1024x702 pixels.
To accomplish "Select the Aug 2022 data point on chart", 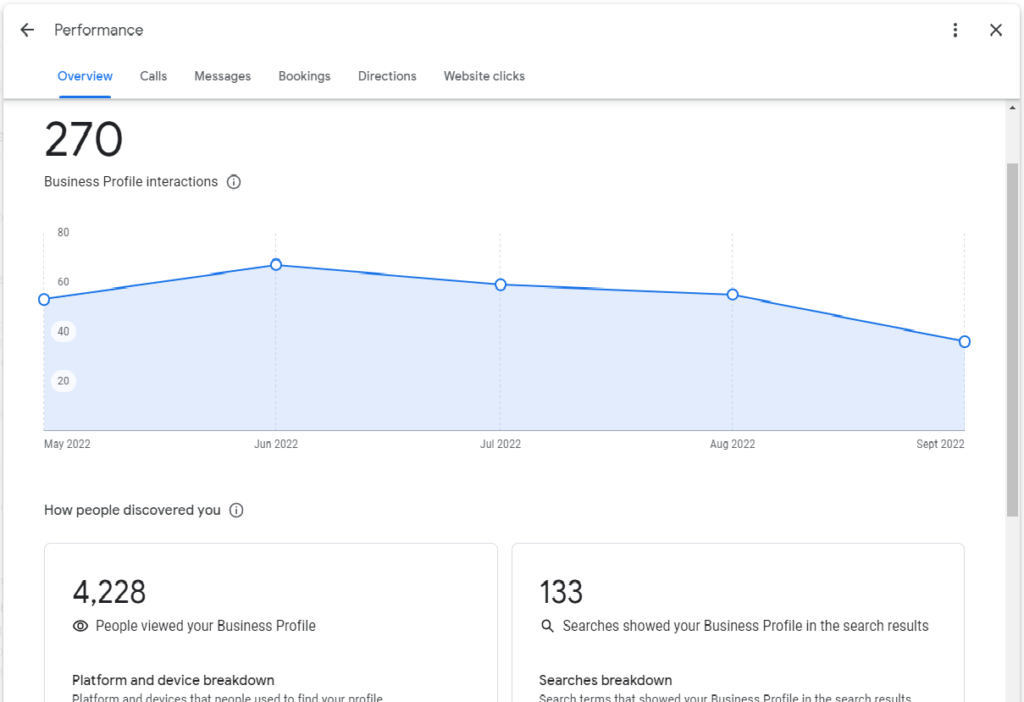I will (733, 295).
